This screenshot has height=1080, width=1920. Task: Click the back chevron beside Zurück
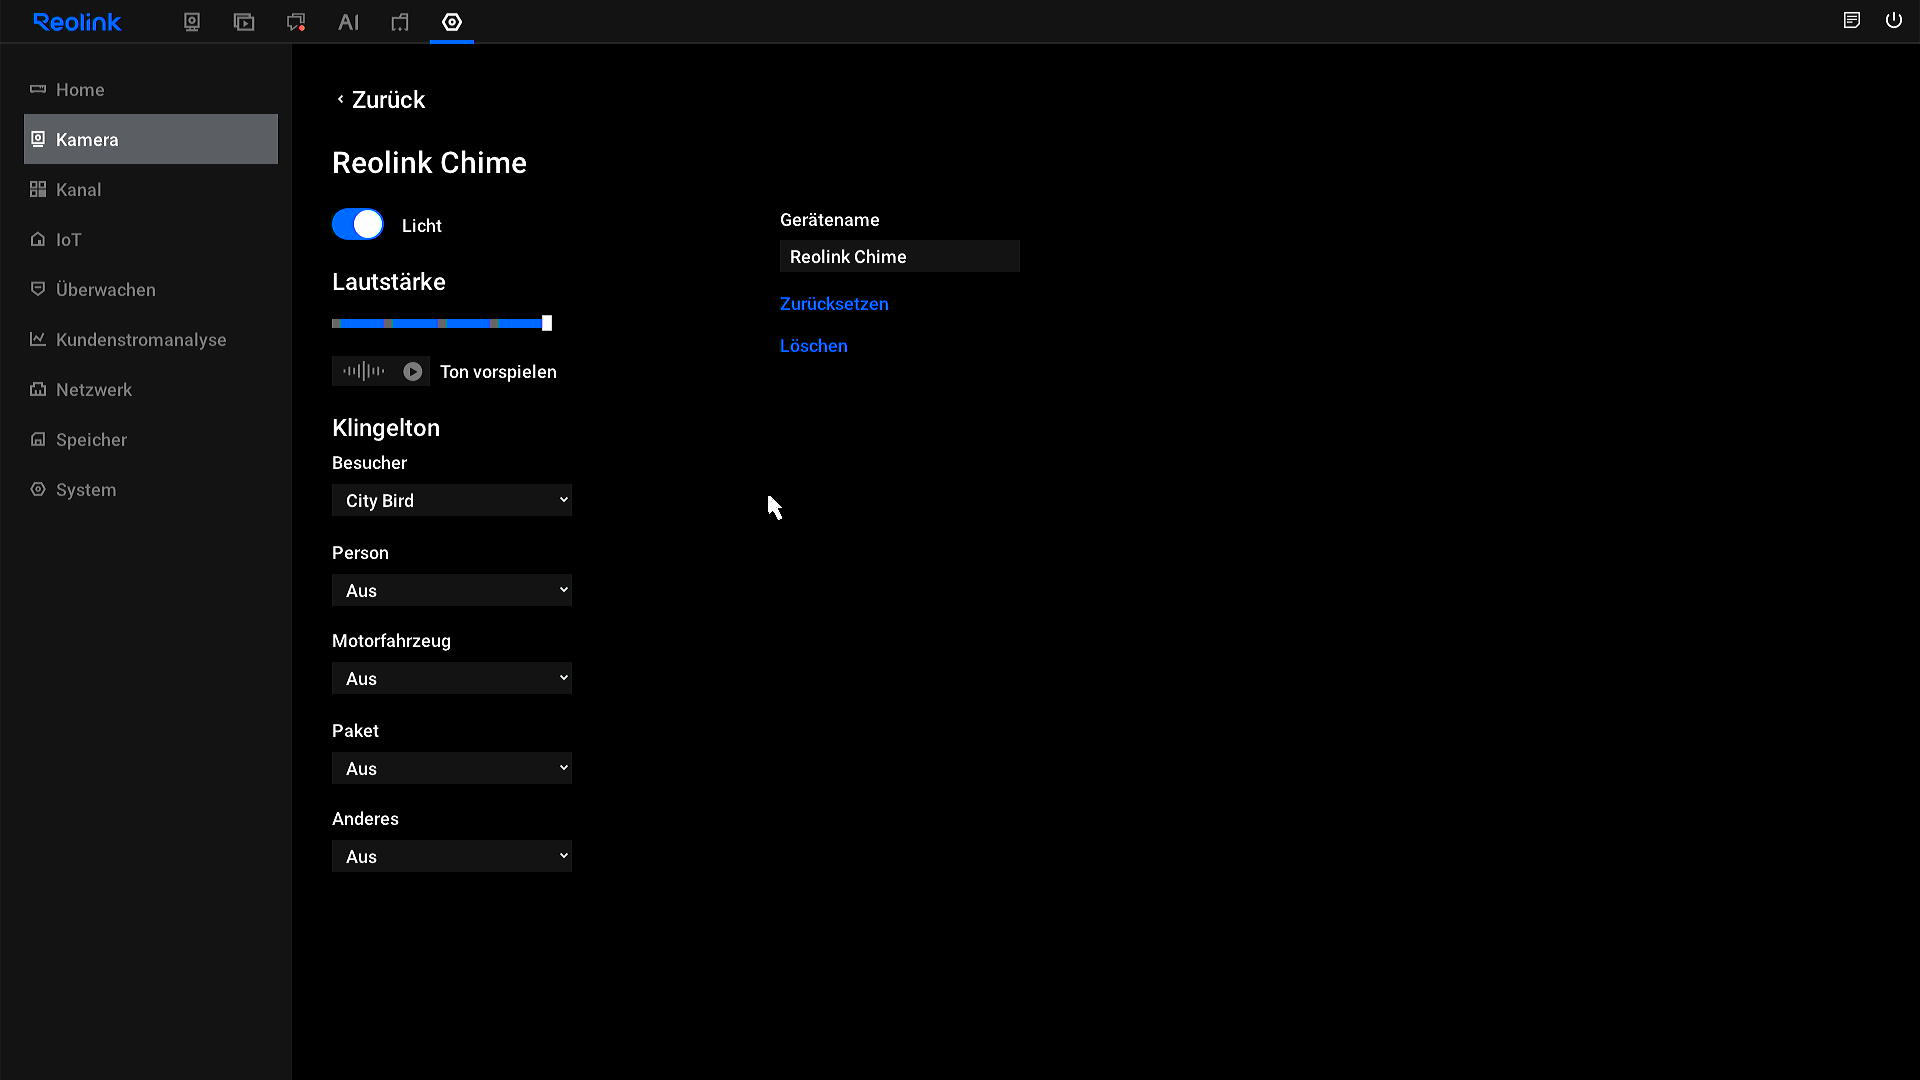(x=340, y=99)
